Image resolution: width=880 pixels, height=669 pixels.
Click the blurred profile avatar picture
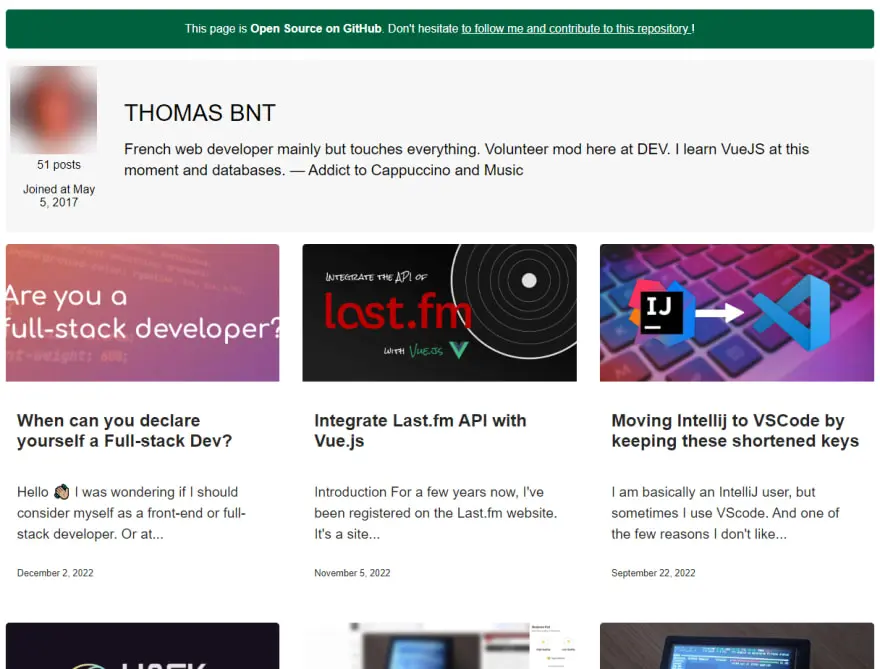point(53,110)
